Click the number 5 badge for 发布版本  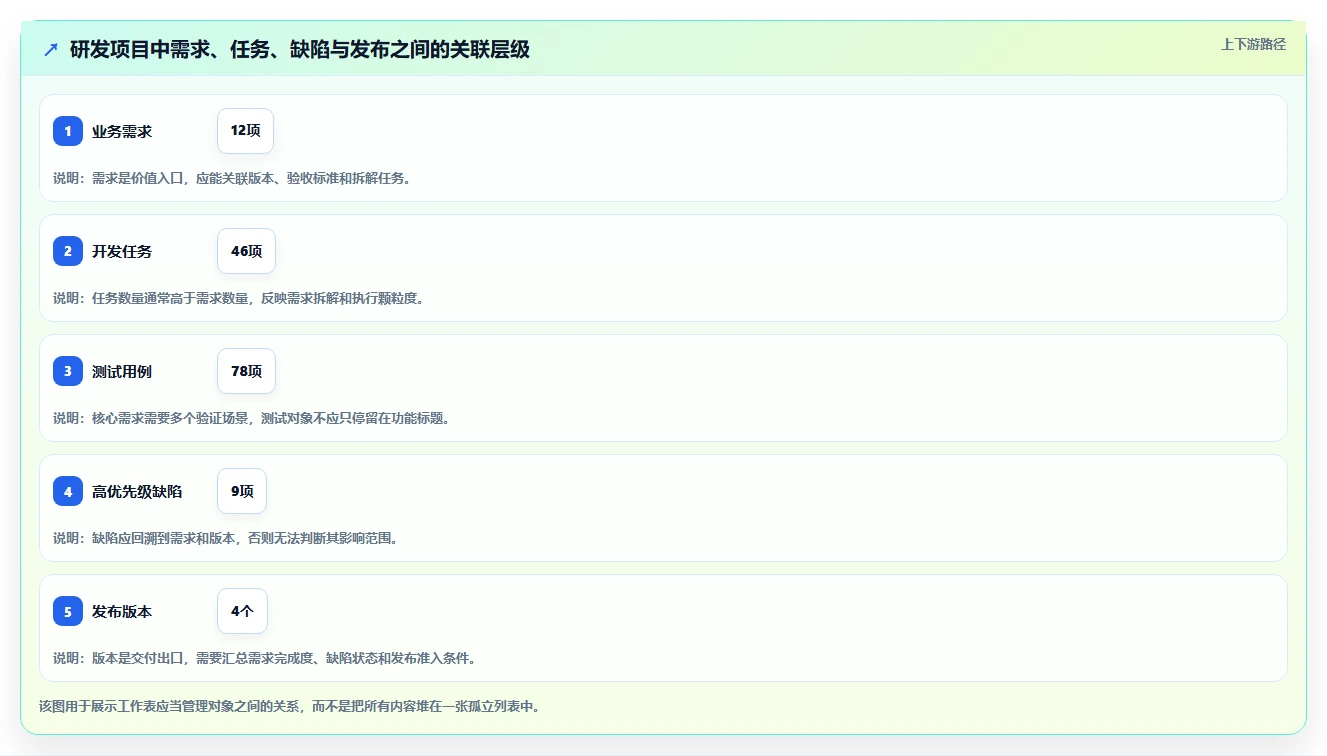[68, 611]
